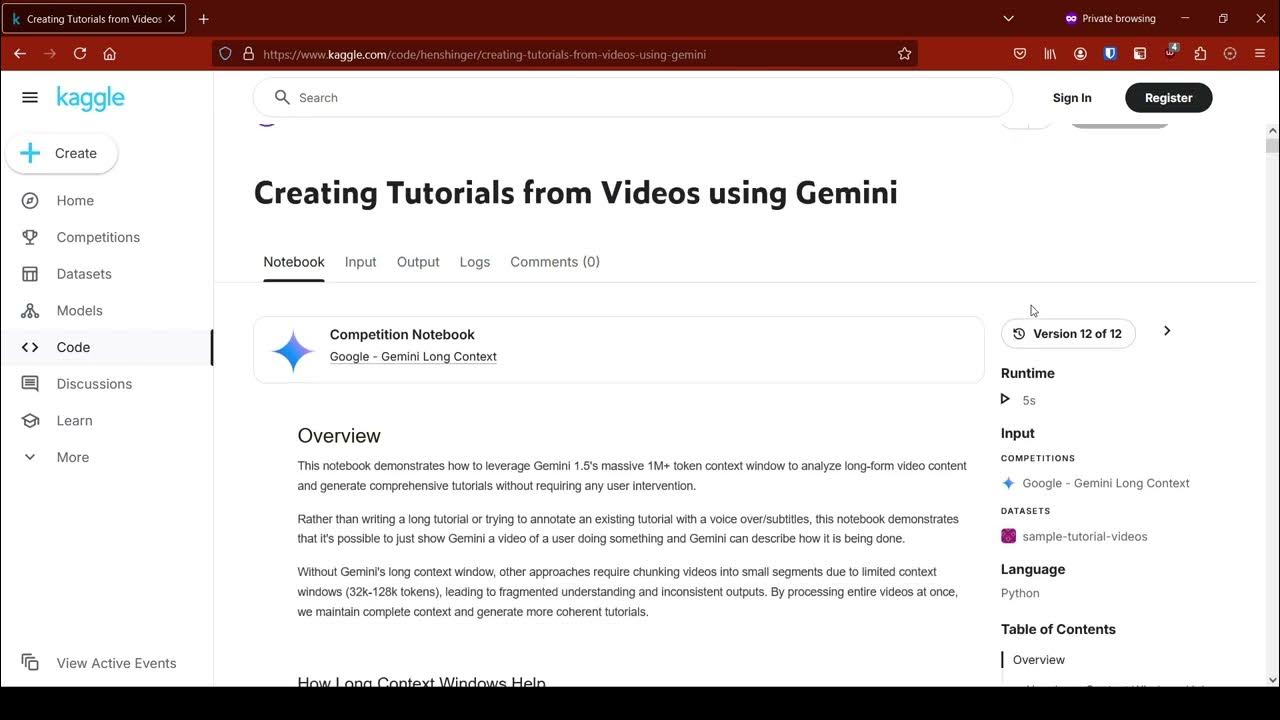This screenshot has width=1280, height=720.
Task: Go to the browser home page
Action: coord(110,54)
